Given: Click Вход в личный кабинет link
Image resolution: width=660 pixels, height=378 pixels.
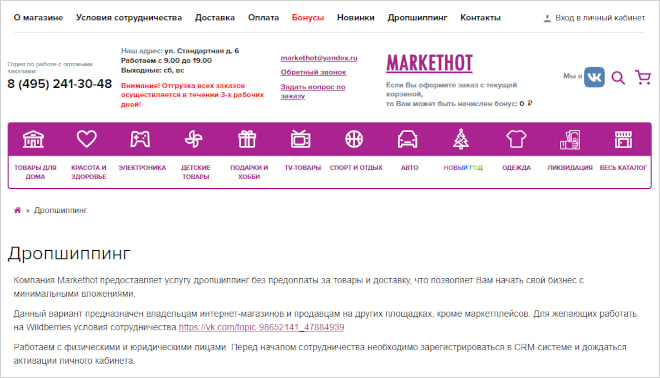Looking at the screenshot, I should 600,18.
